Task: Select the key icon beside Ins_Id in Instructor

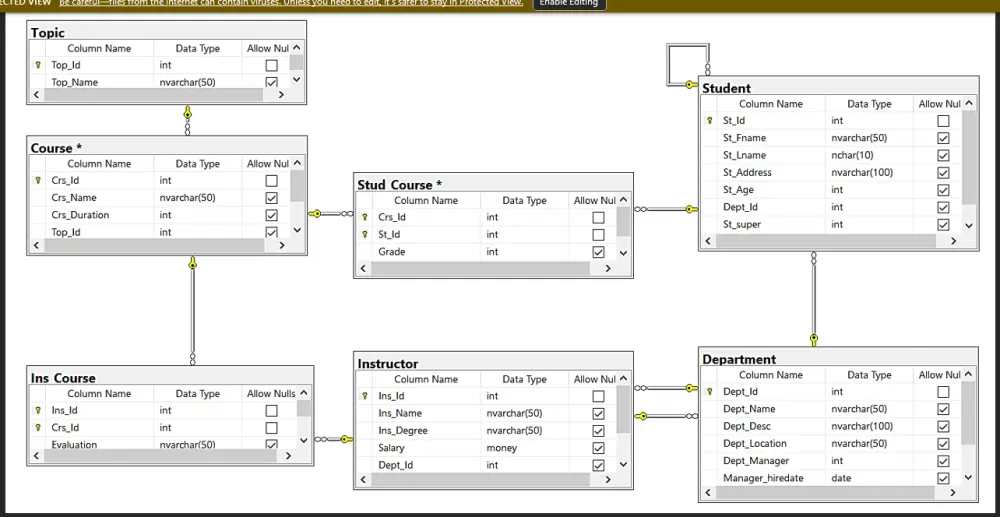Action: point(365,396)
